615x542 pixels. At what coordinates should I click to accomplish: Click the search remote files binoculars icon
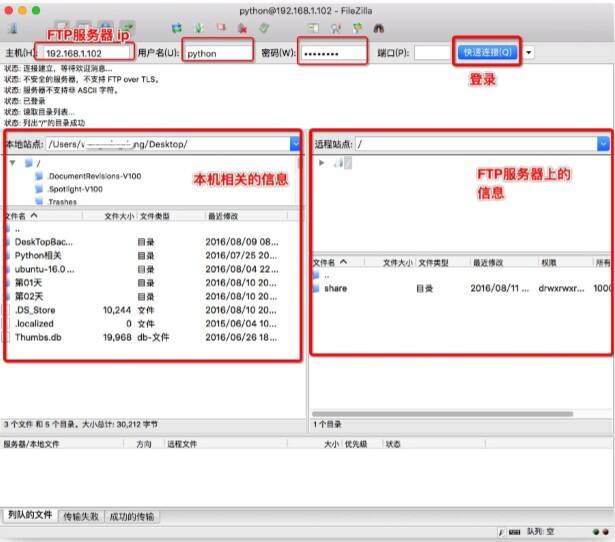pos(380,29)
